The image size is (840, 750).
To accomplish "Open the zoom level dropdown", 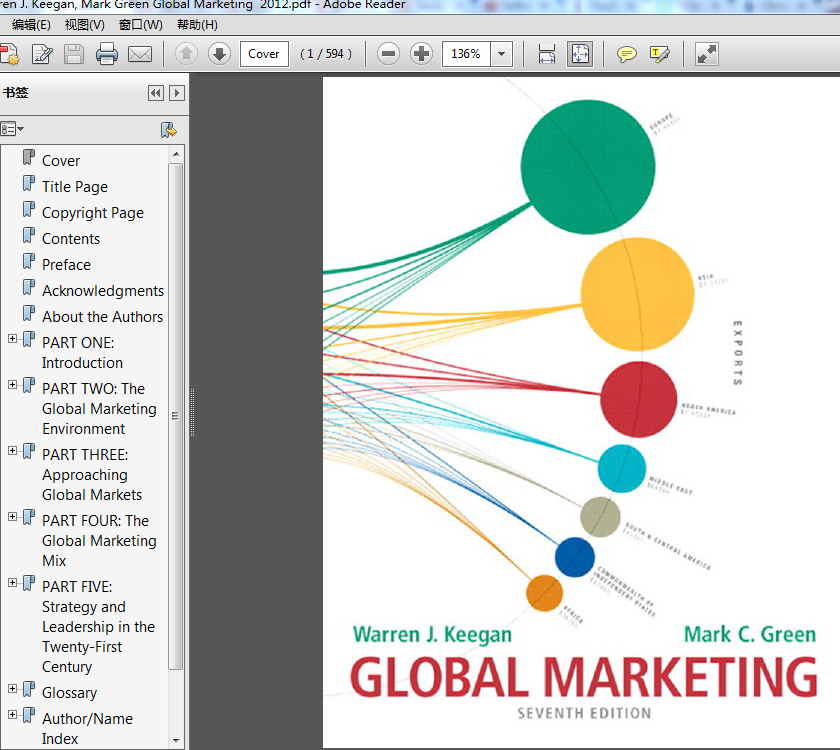I will [x=502, y=54].
